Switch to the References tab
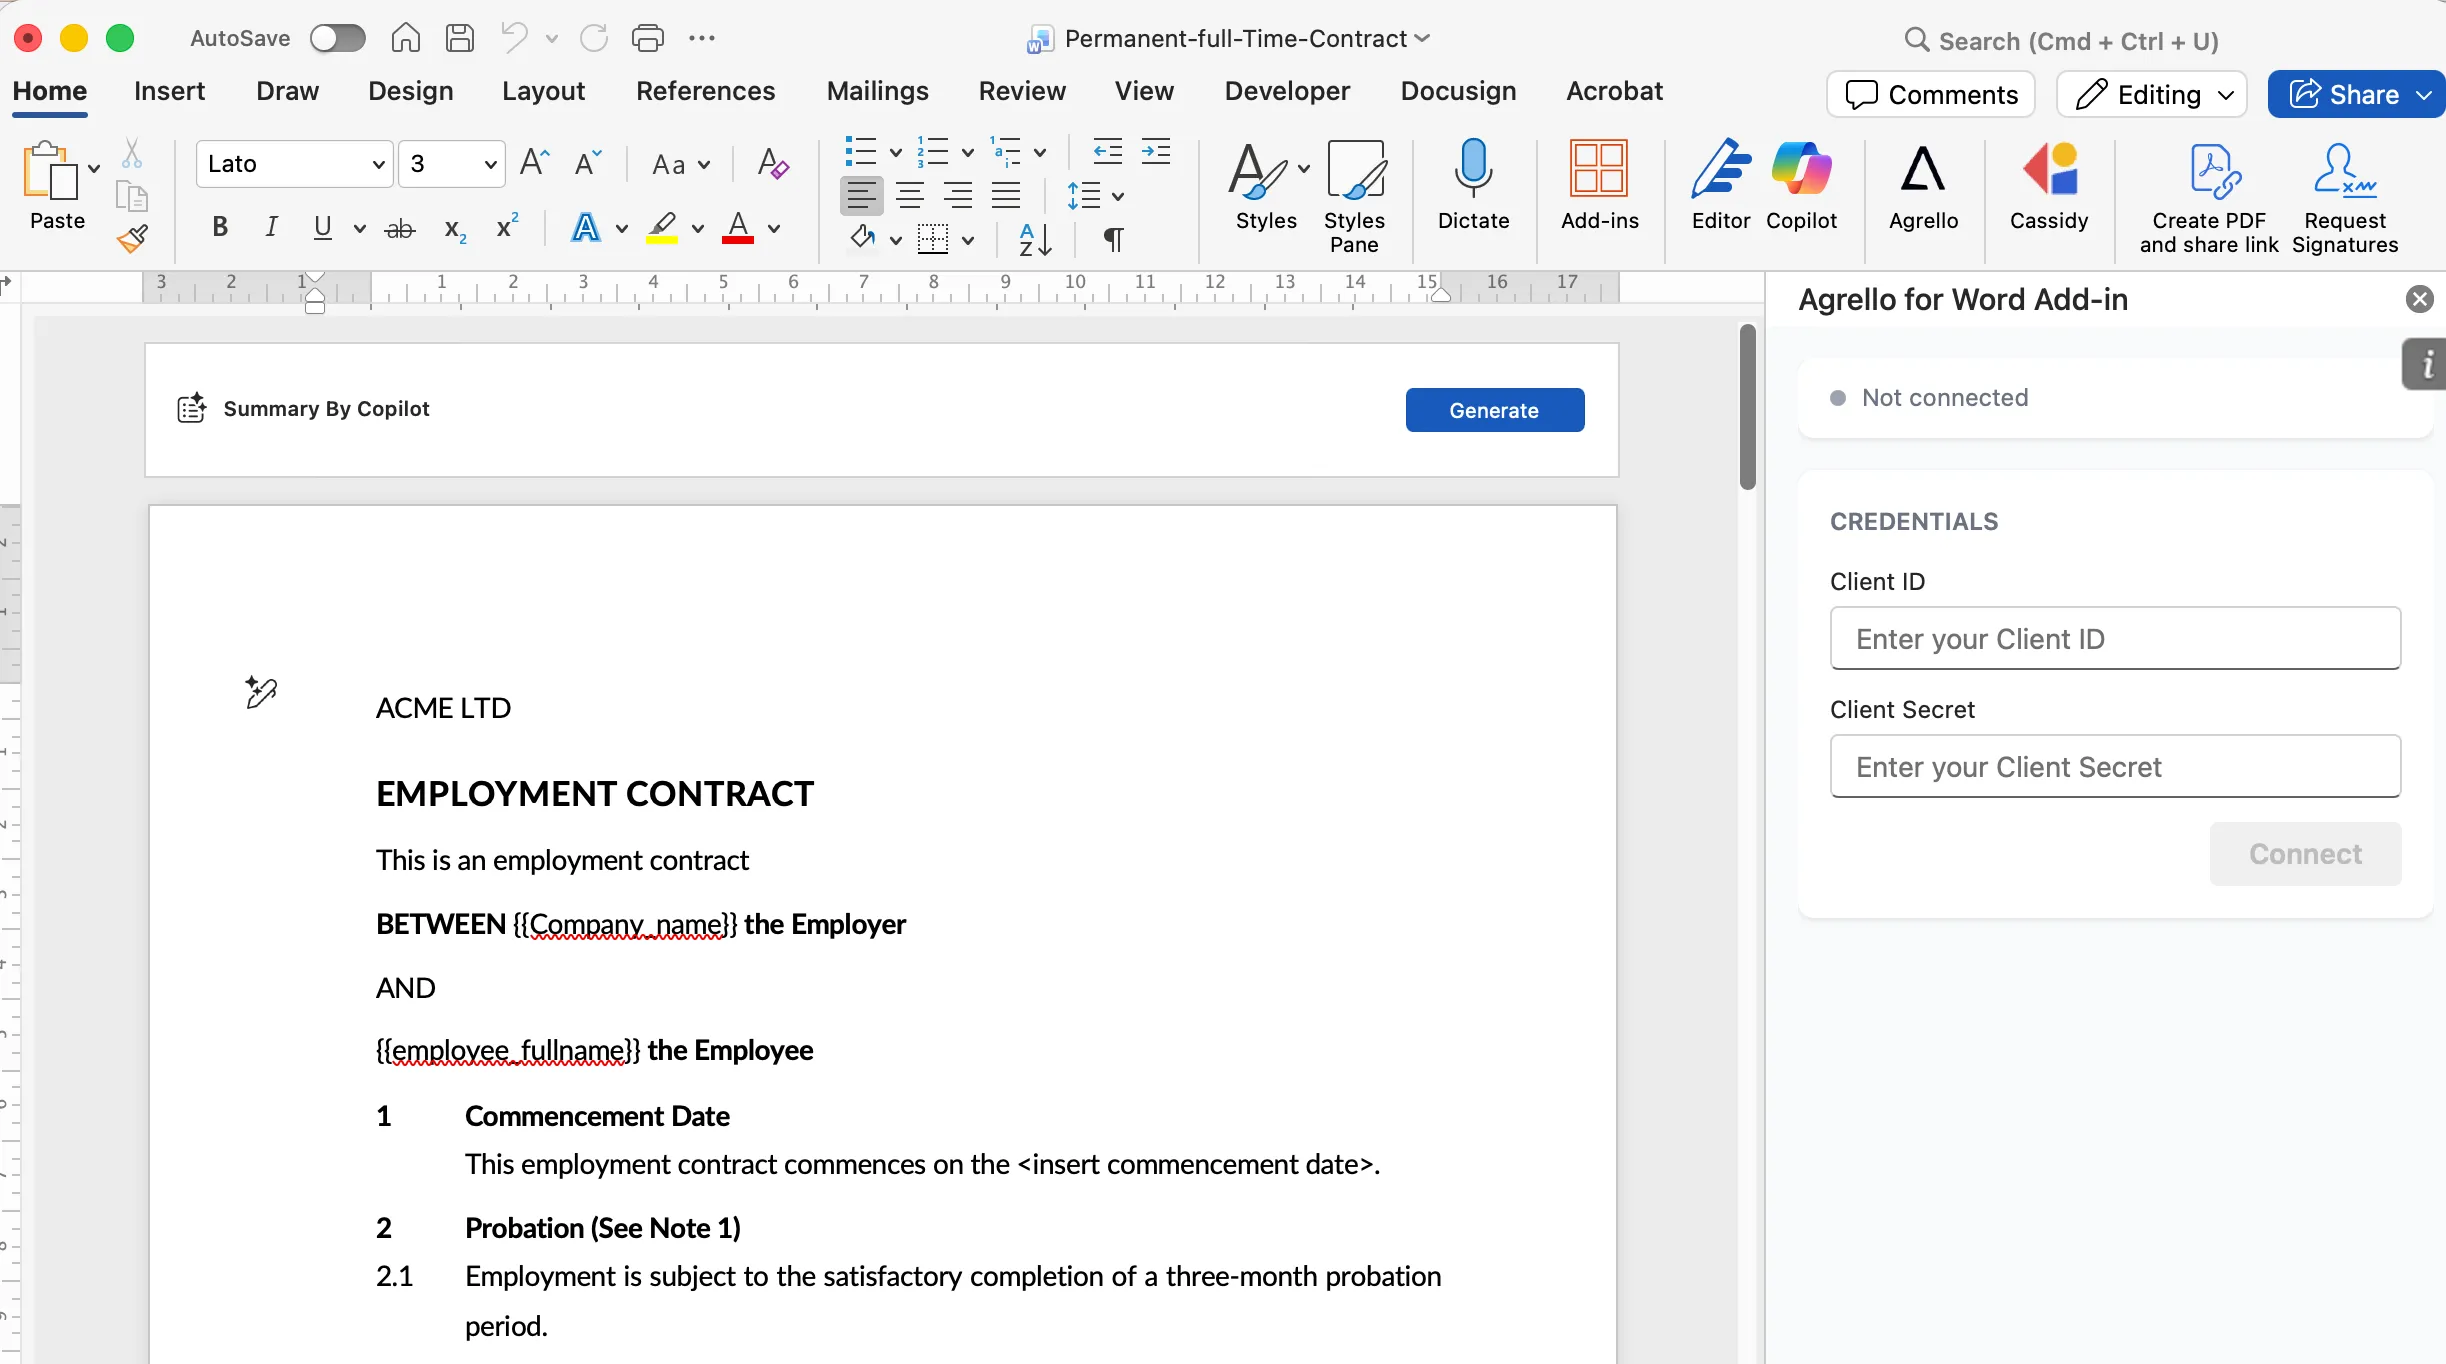The height and width of the screenshot is (1364, 2446). coord(705,91)
